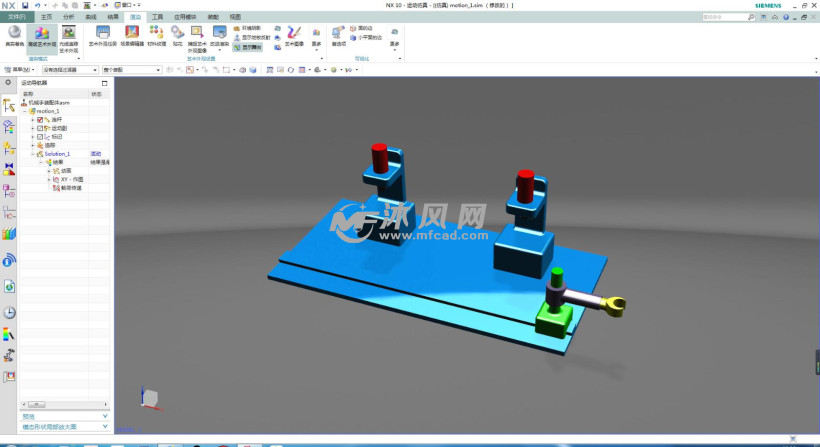Open the Constraint Navigator bowtie sidebar icon
The image size is (820, 447).
pyautogui.click(x=10, y=169)
